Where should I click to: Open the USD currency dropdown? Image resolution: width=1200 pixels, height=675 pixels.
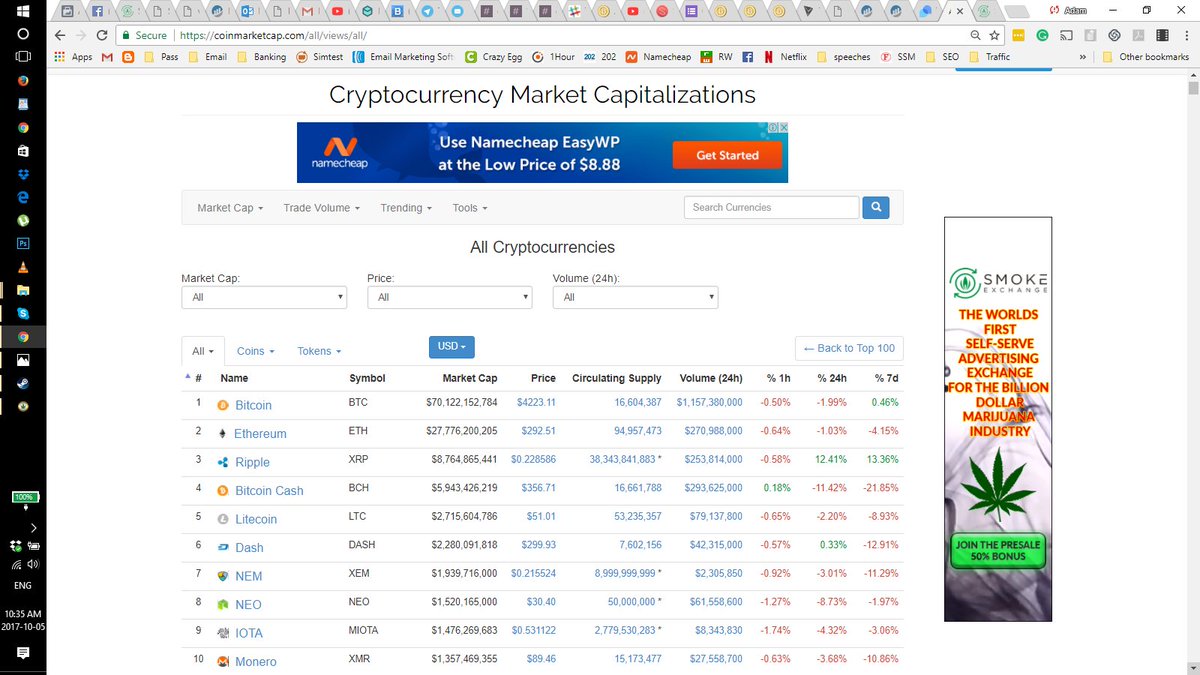pyautogui.click(x=452, y=346)
